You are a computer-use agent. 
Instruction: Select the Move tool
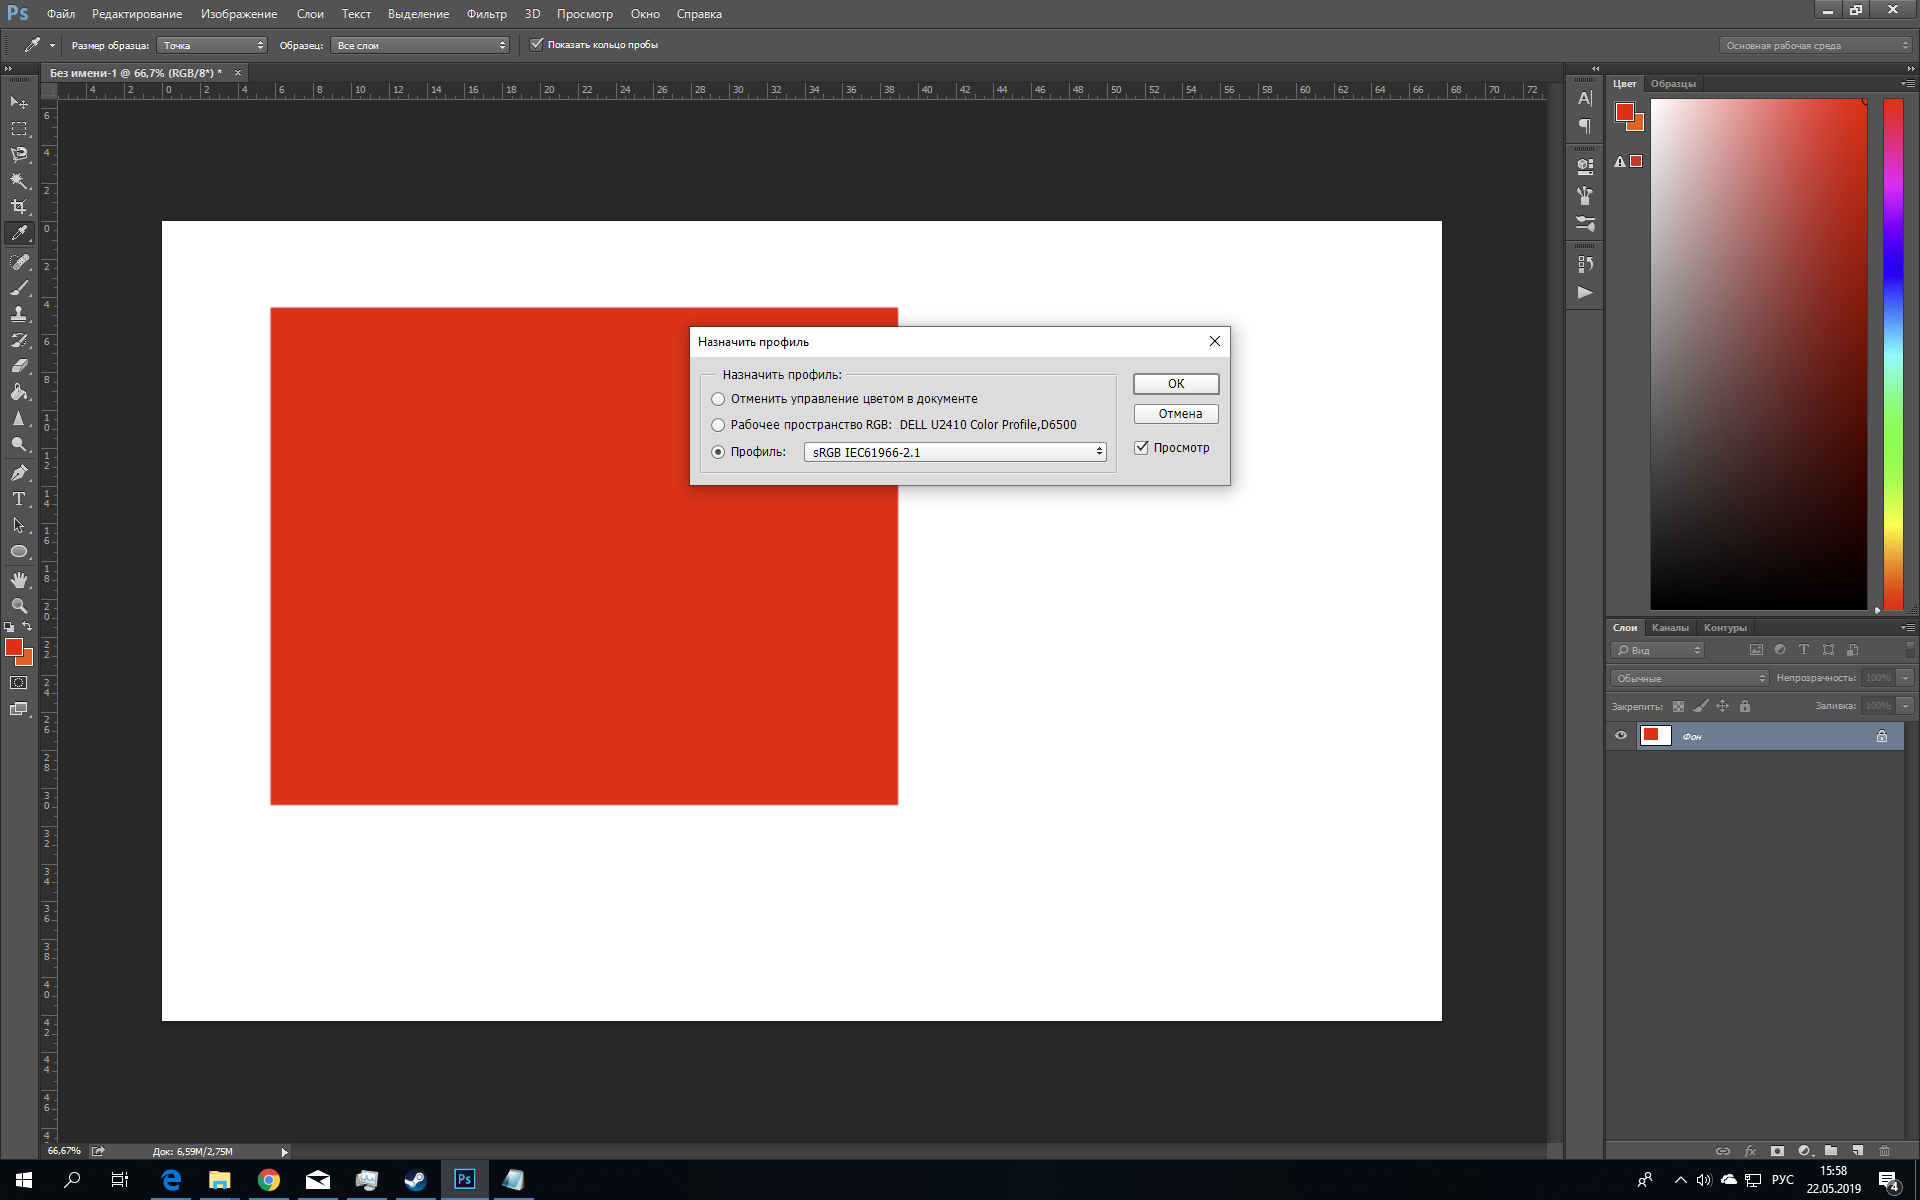(x=19, y=102)
